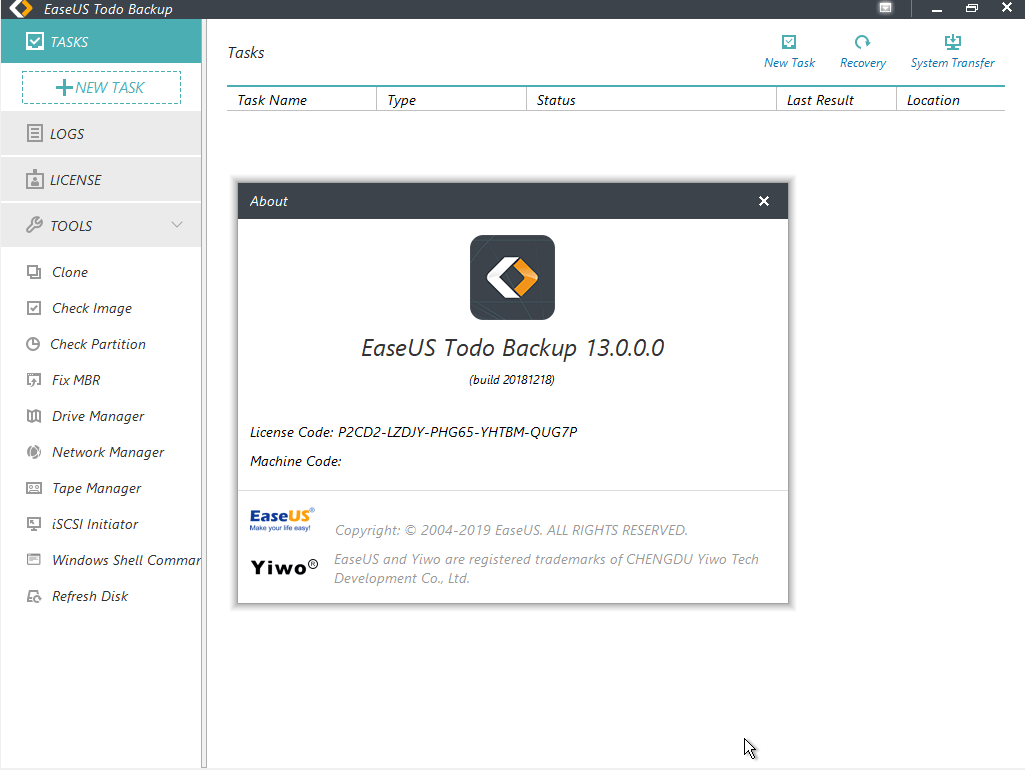Click the version text EaseUS Todo Backup 13.0.0.0
Image resolution: width=1025 pixels, height=770 pixels.
pyautogui.click(x=512, y=348)
